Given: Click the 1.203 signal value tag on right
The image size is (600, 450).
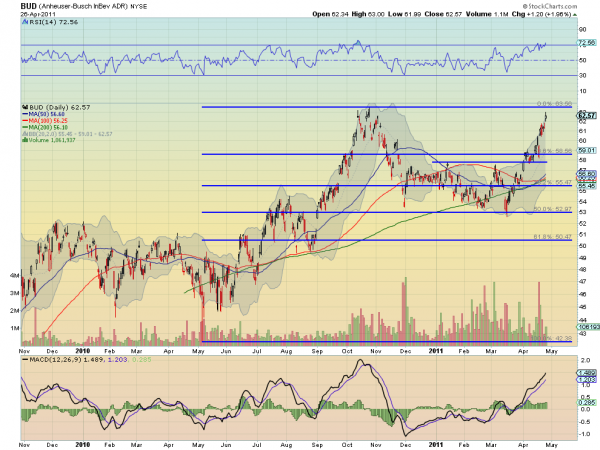Looking at the screenshot, I should (587, 379).
